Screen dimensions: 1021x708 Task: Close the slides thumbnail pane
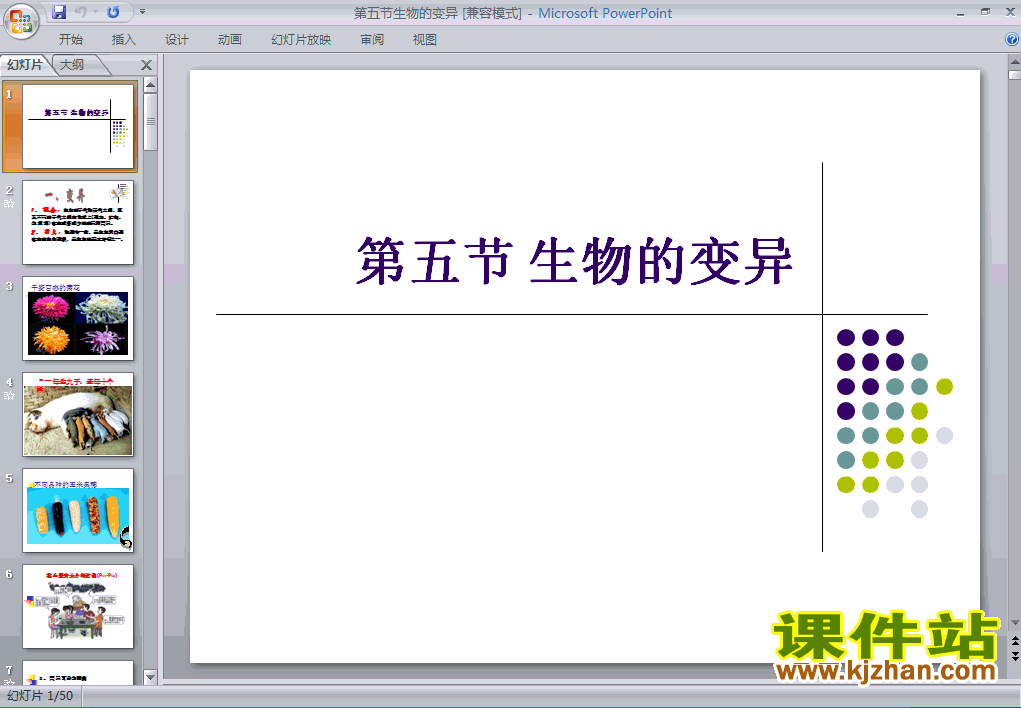147,65
